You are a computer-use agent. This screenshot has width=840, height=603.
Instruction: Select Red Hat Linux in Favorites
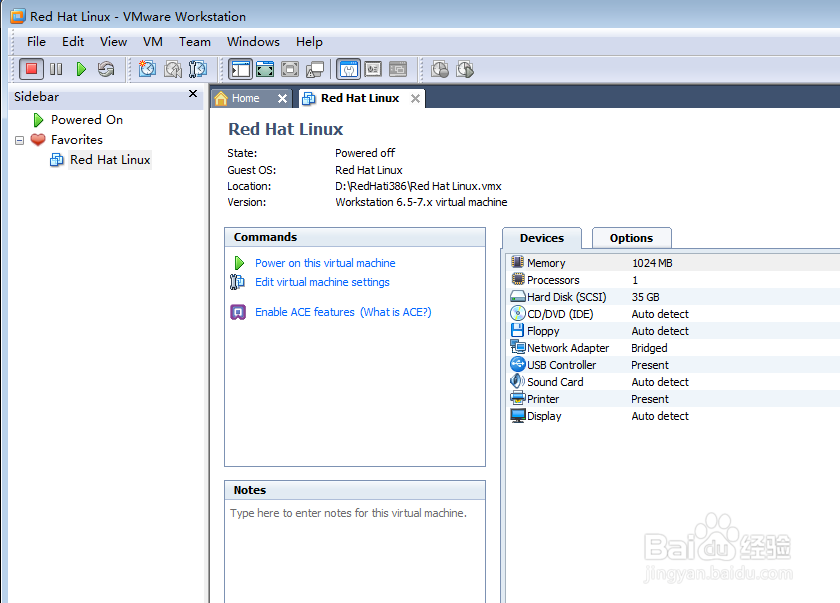tap(109, 160)
